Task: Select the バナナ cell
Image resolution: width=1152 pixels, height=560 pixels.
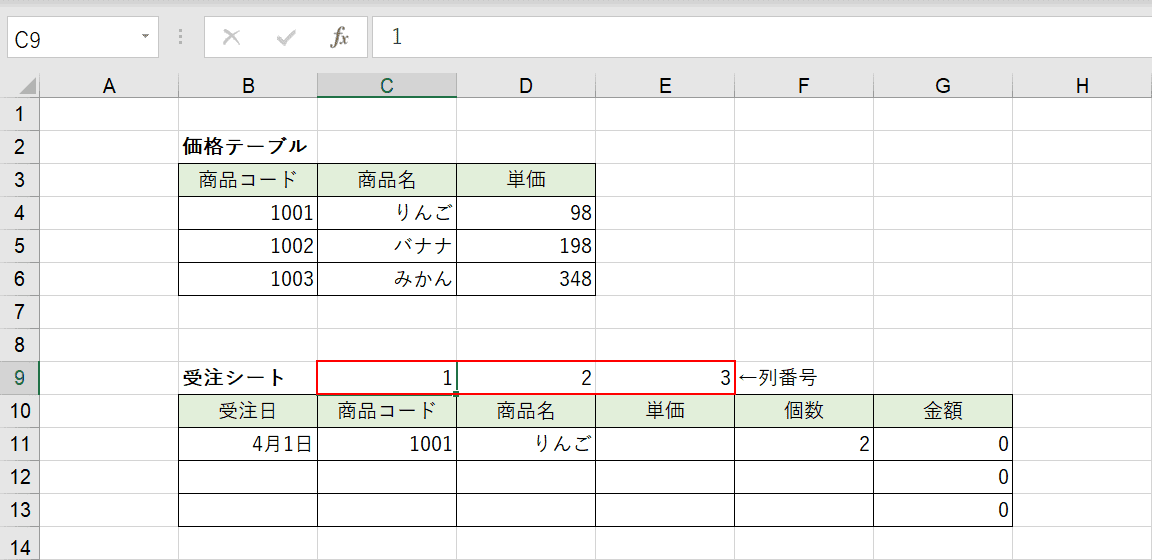Action: click(x=387, y=246)
